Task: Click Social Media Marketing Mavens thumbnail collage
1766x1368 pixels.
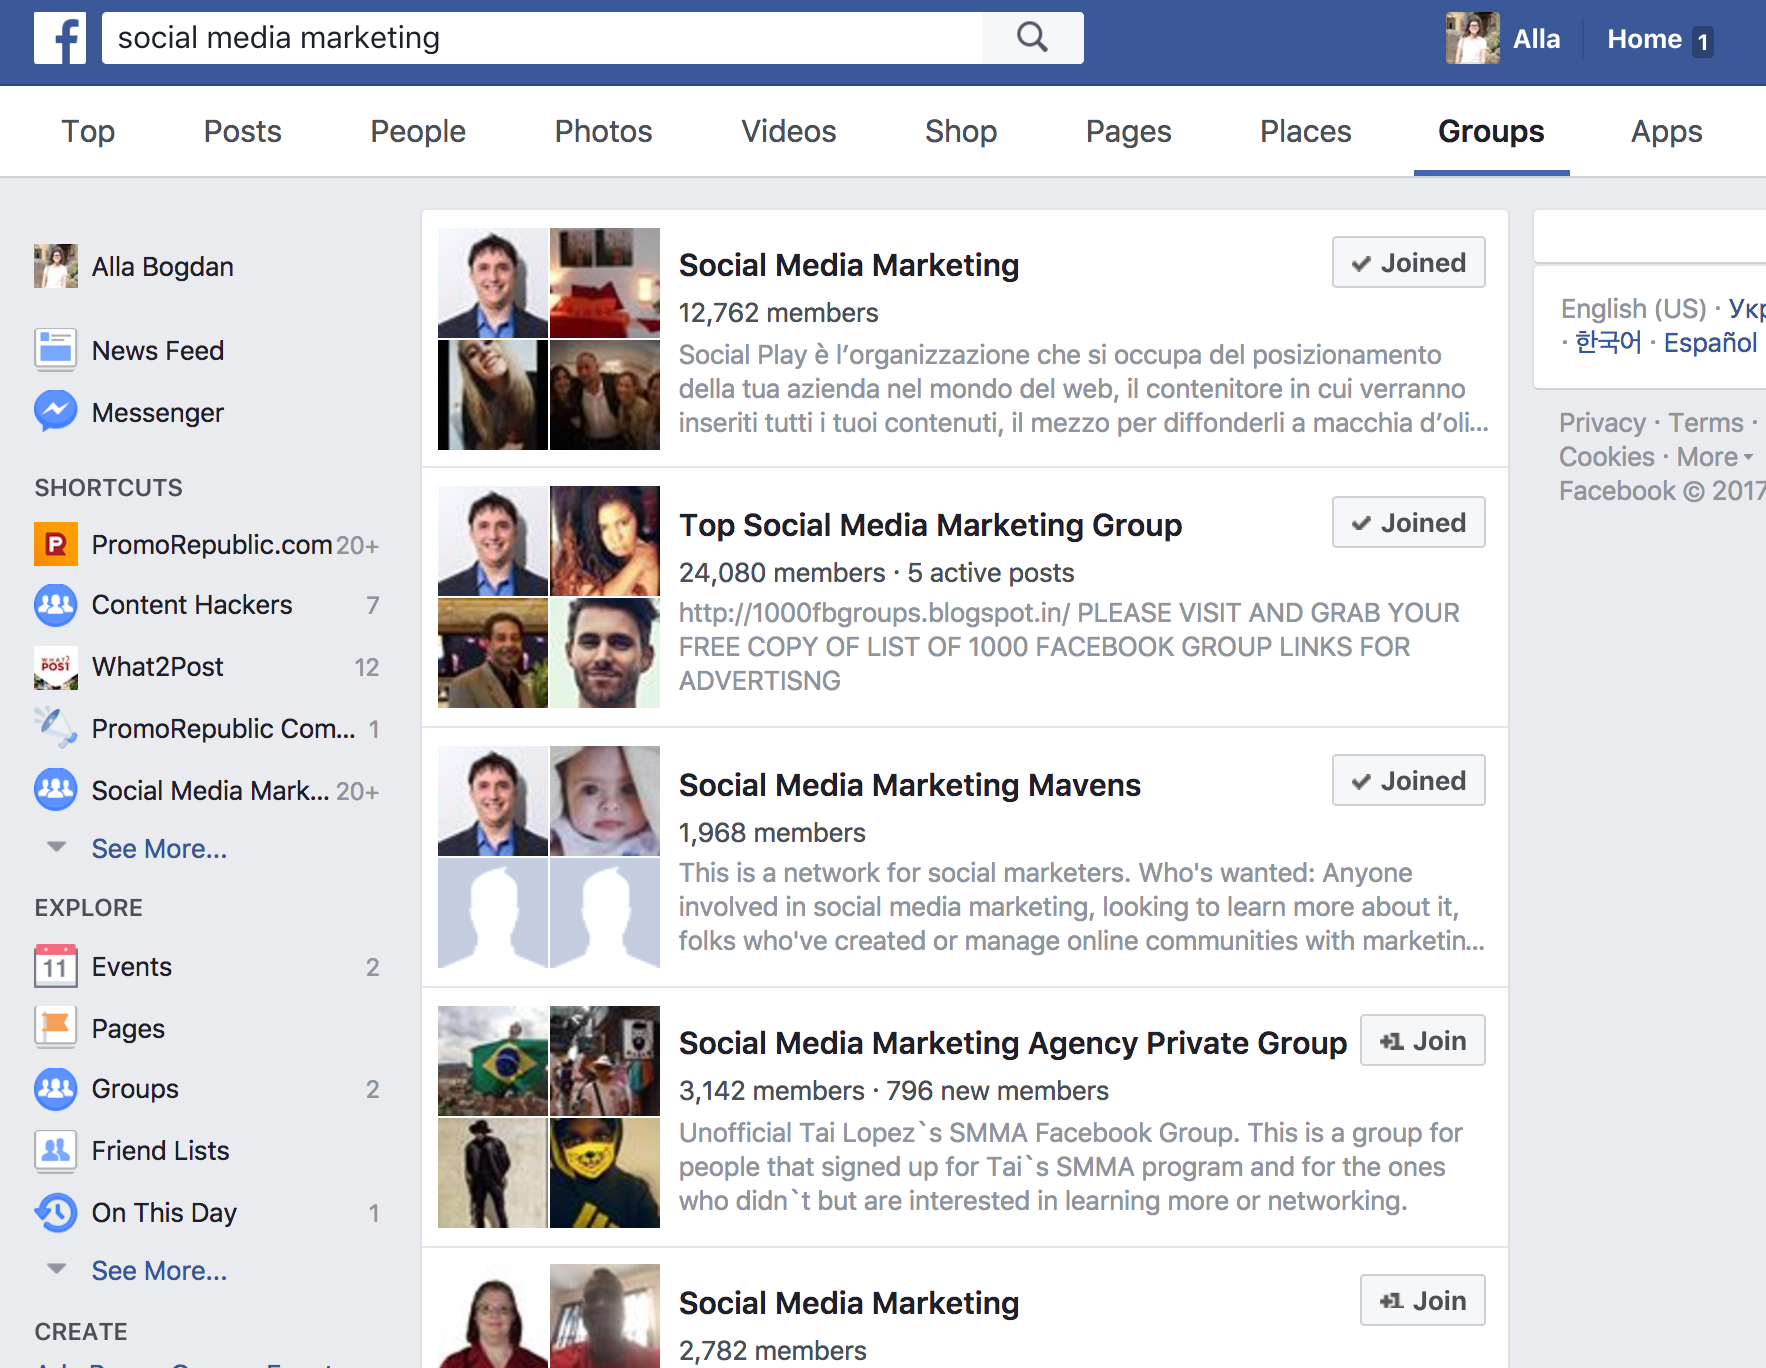Action: coord(549,857)
